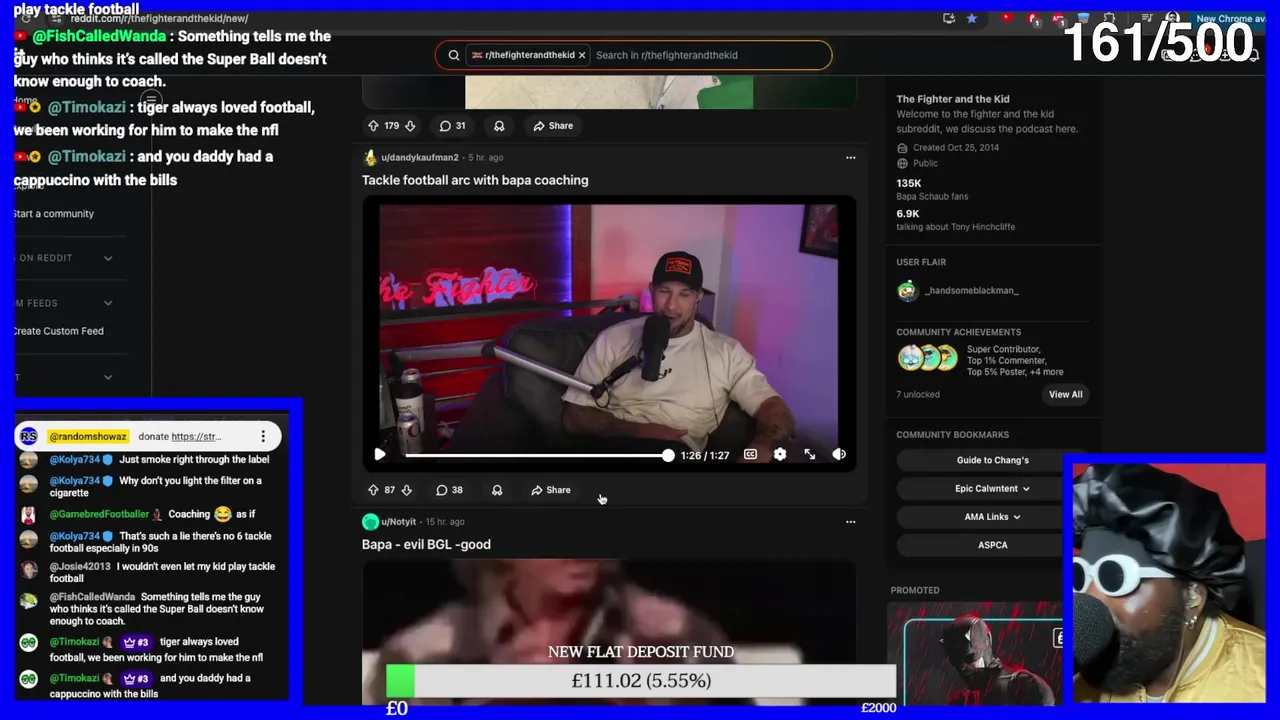Expand the AMA Links dropdown
Image resolution: width=1280 pixels, height=720 pixels.
click(x=993, y=517)
